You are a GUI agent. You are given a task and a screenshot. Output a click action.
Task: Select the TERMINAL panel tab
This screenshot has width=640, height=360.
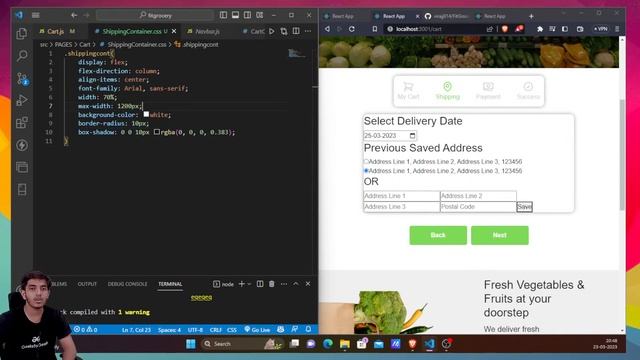click(170, 284)
